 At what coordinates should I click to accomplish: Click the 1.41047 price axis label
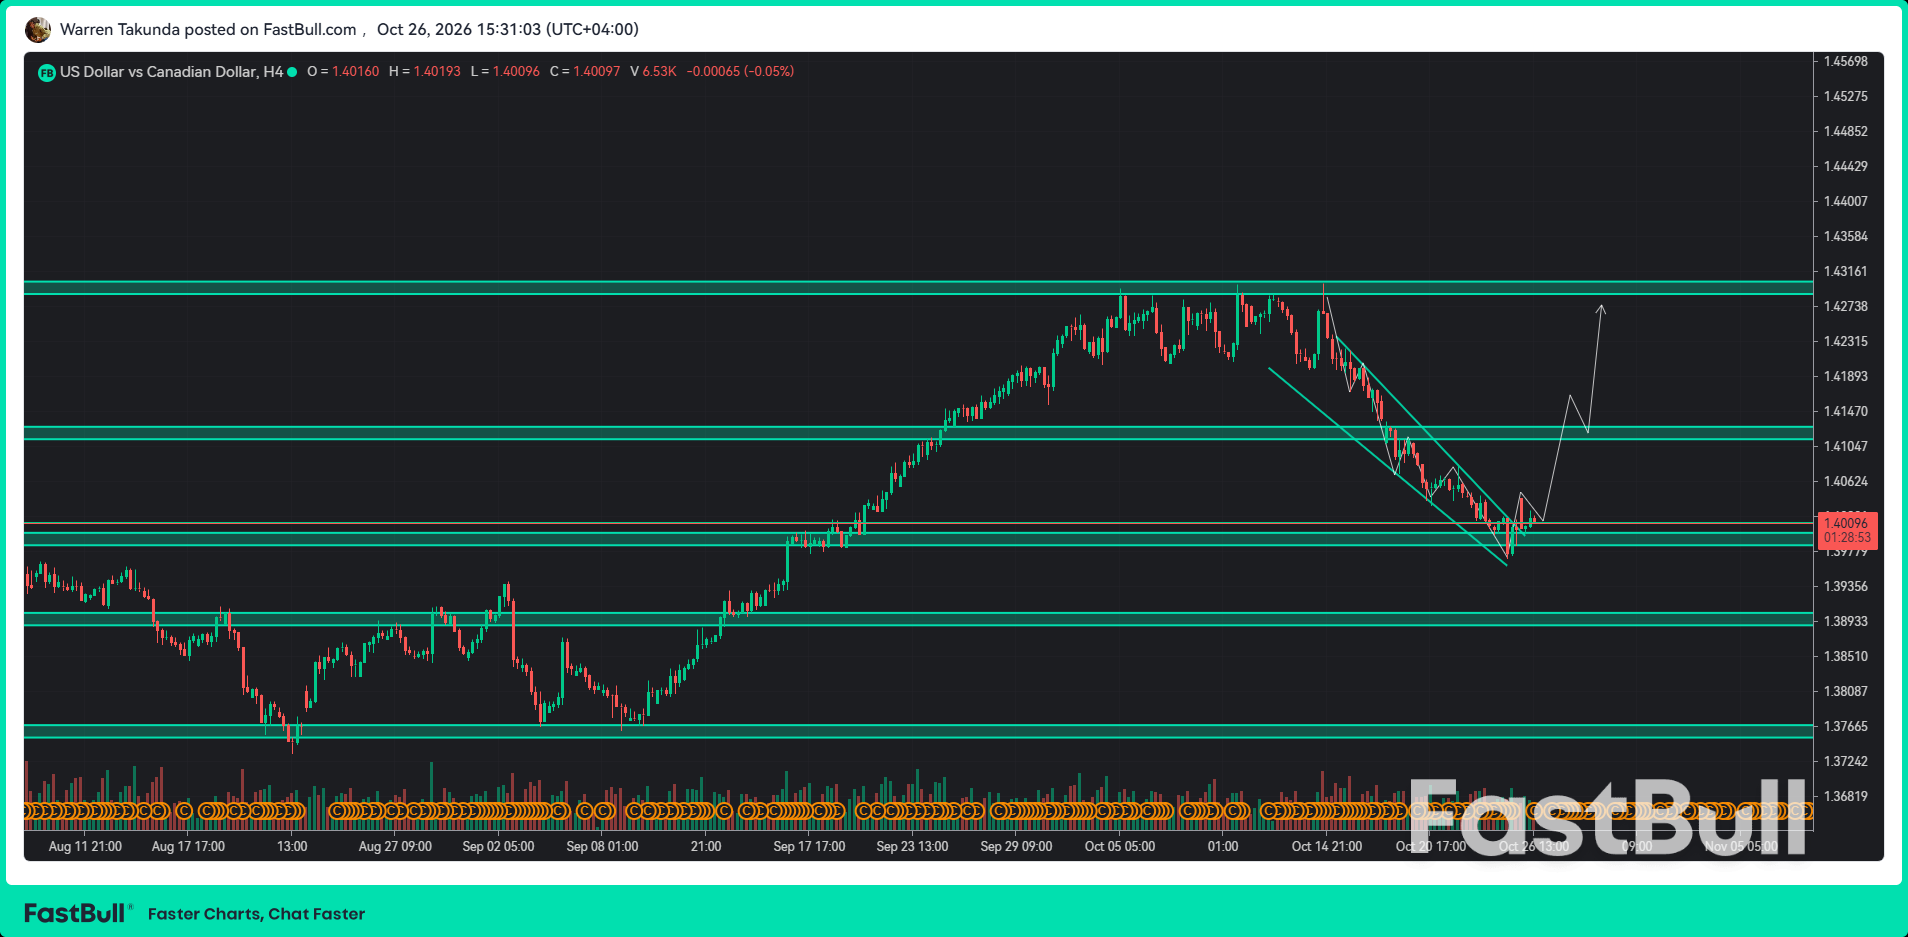pos(1845,447)
